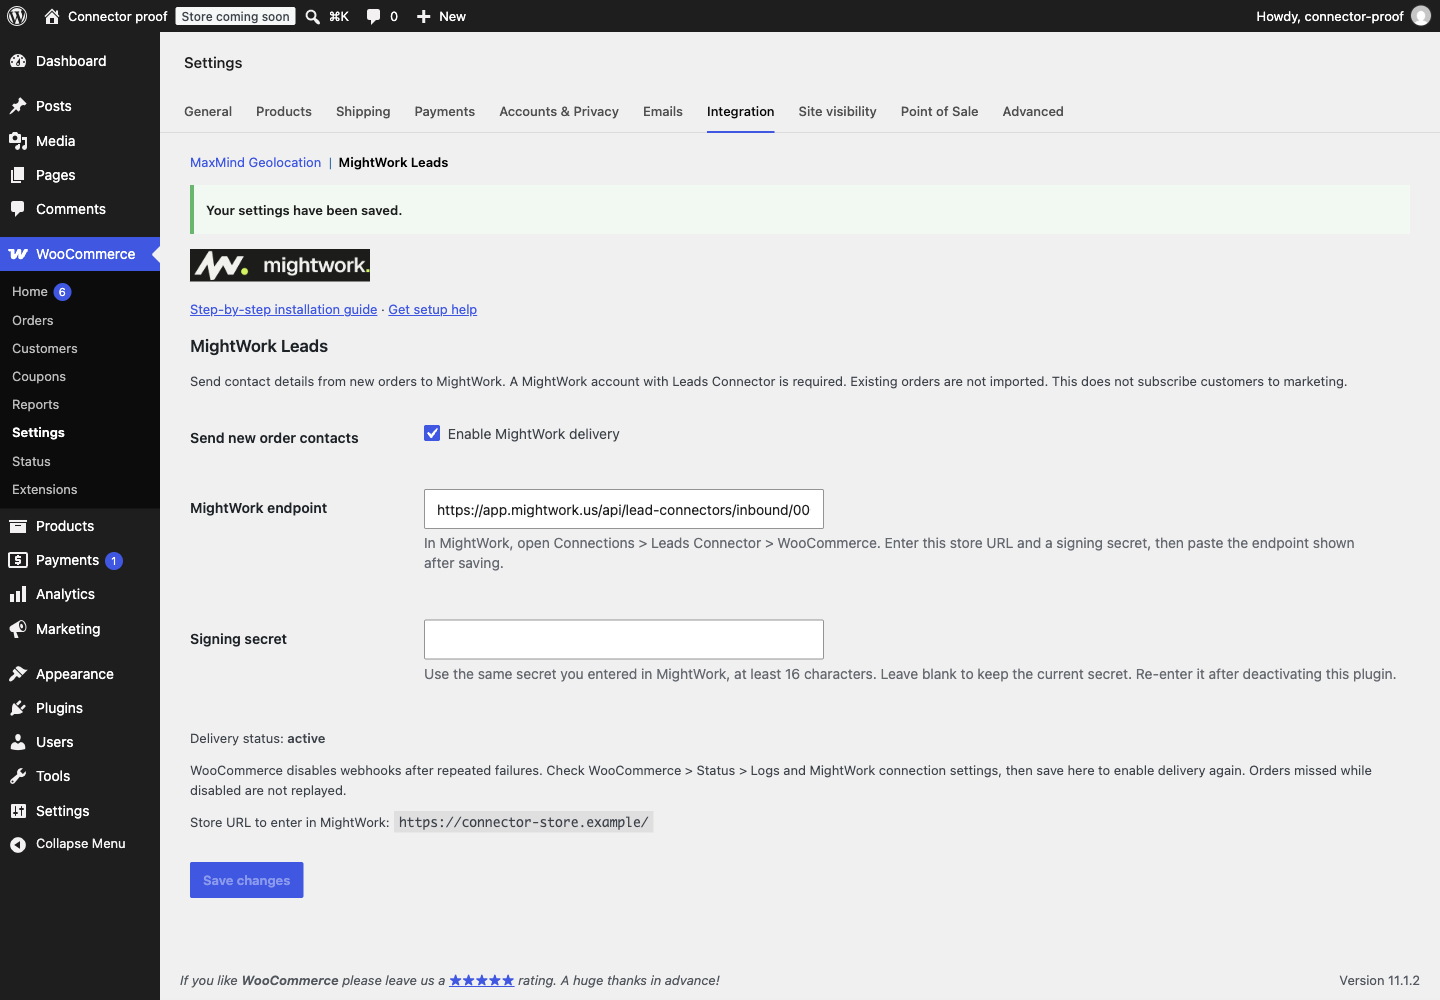Click the Analytics bar chart icon
The width and height of the screenshot is (1440, 1000).
pos(18,594)
